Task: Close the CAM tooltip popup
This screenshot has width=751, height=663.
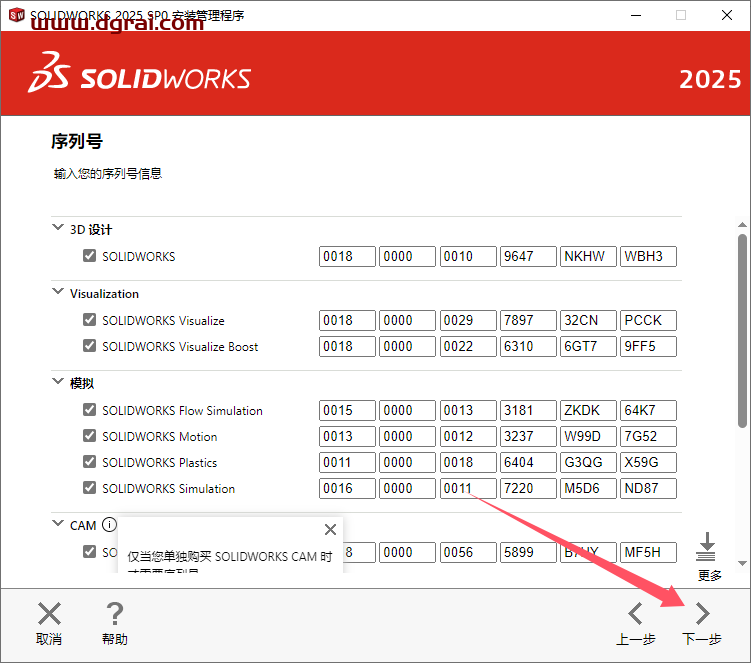Action: (x=330, y=530)
